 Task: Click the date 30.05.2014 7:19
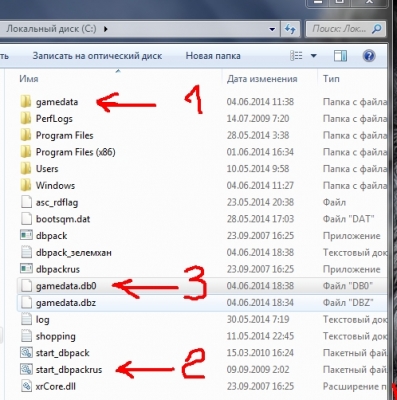click(x=258, y=319)
